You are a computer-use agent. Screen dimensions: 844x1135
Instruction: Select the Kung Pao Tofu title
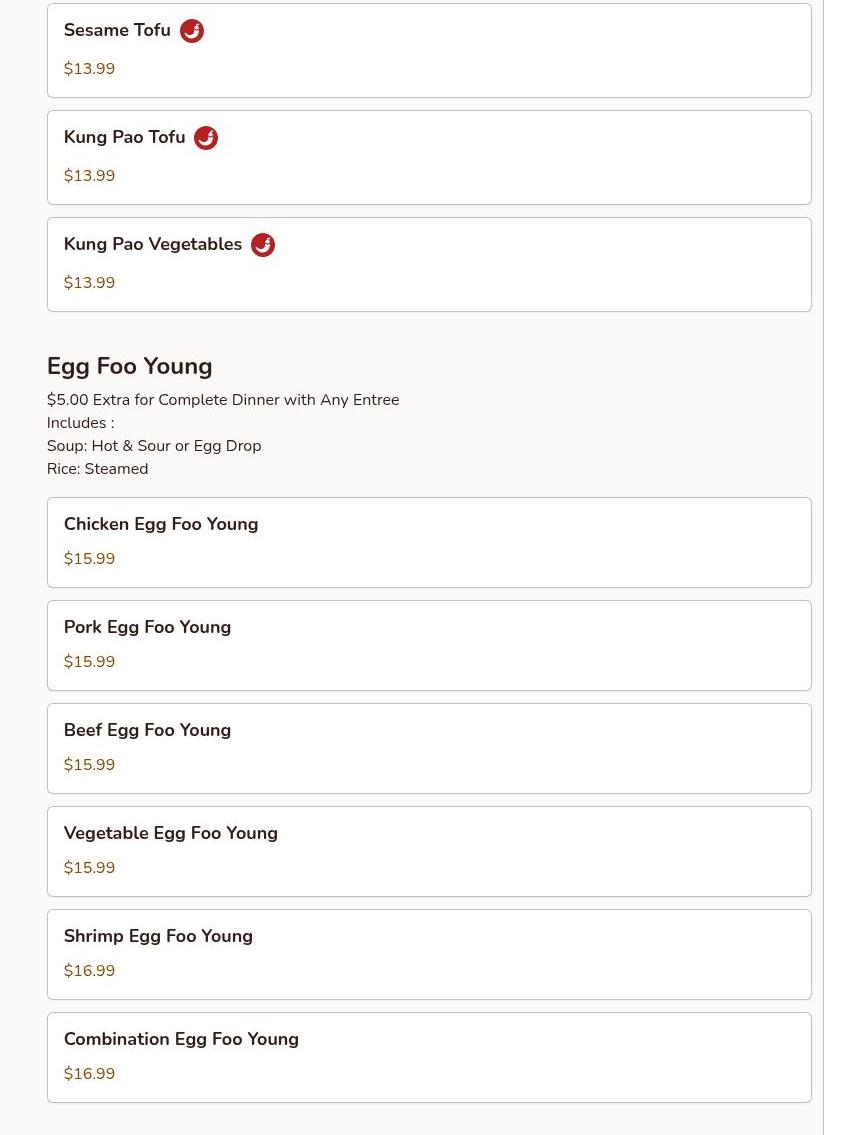tap(124, 138)
